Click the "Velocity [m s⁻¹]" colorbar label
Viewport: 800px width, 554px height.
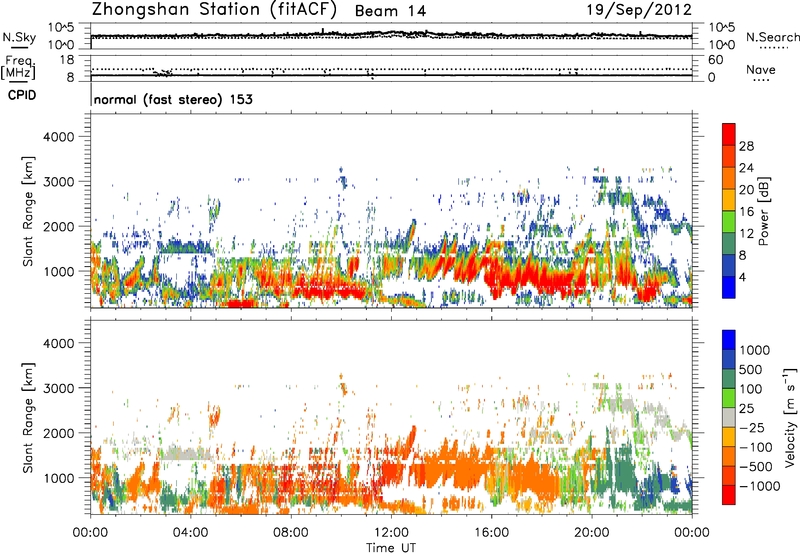pos(790,418)
